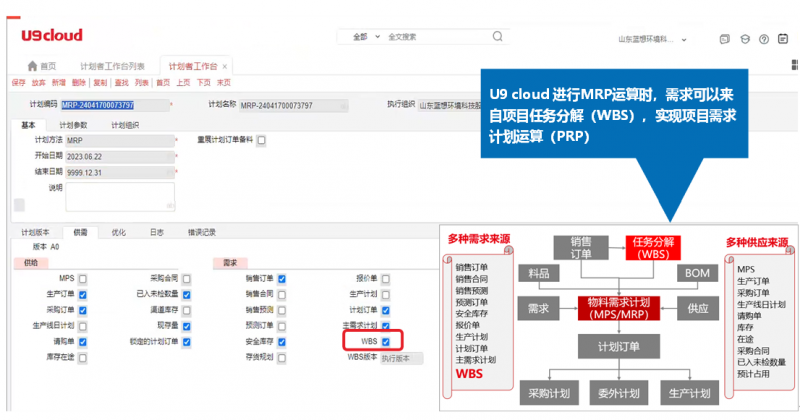Screen dimensions: 800x420
Task: Click the 计划编码 input field
Action: pos(115,105)
